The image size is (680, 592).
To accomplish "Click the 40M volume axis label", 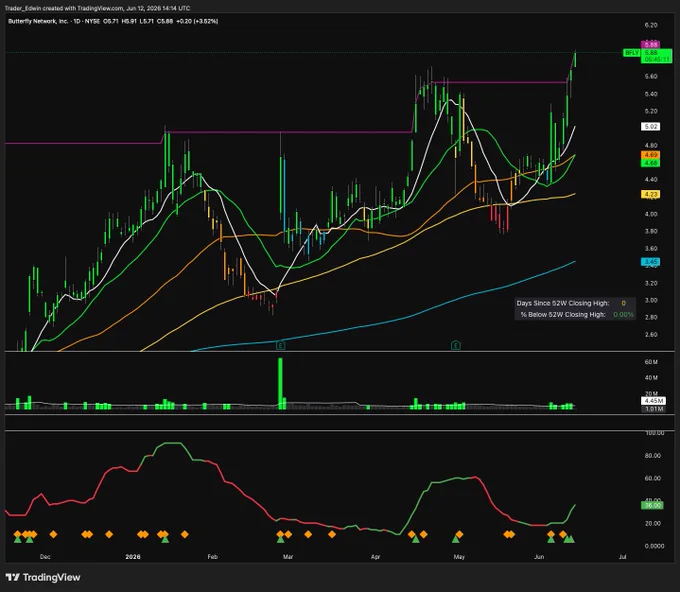I will [651, 378].
